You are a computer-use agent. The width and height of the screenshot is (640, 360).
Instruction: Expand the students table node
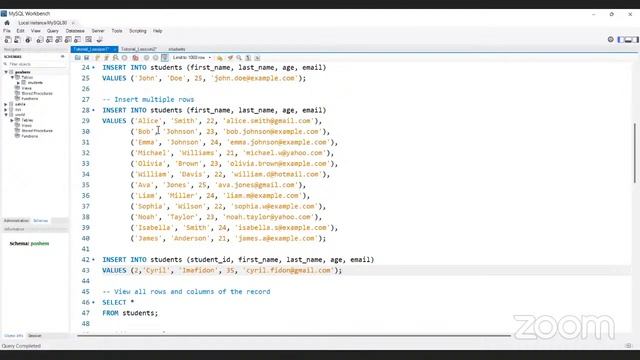pos(18,82)
